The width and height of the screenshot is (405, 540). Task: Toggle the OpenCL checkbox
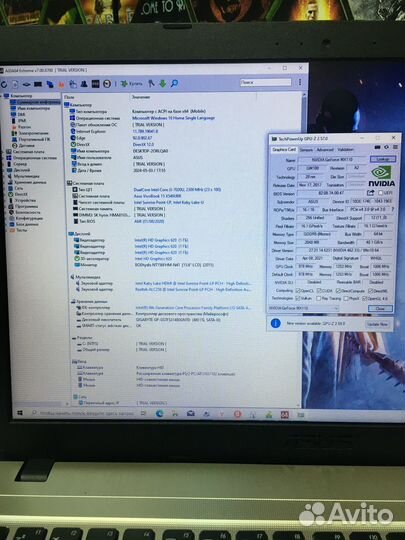[x=298, y=291]
